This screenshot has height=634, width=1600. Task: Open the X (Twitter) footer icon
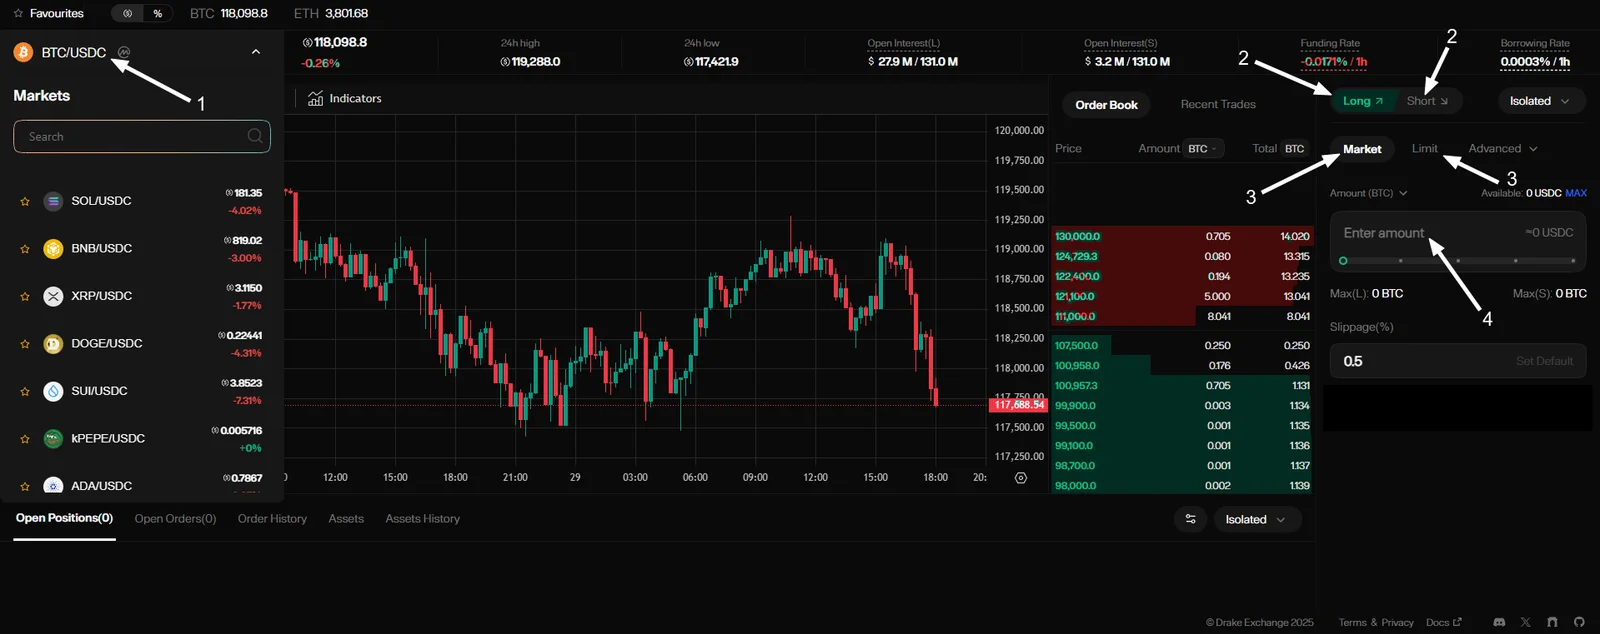point(1525,622)
